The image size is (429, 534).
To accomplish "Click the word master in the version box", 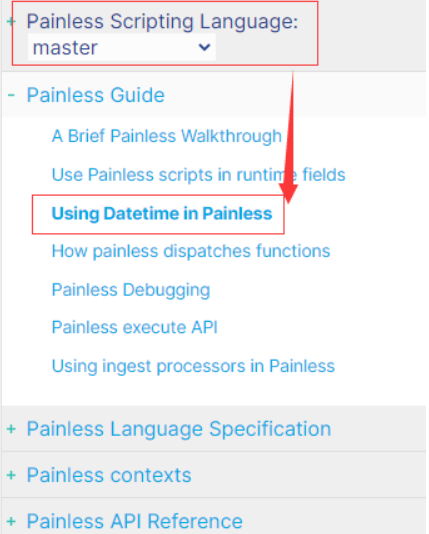I will point(65,48).
